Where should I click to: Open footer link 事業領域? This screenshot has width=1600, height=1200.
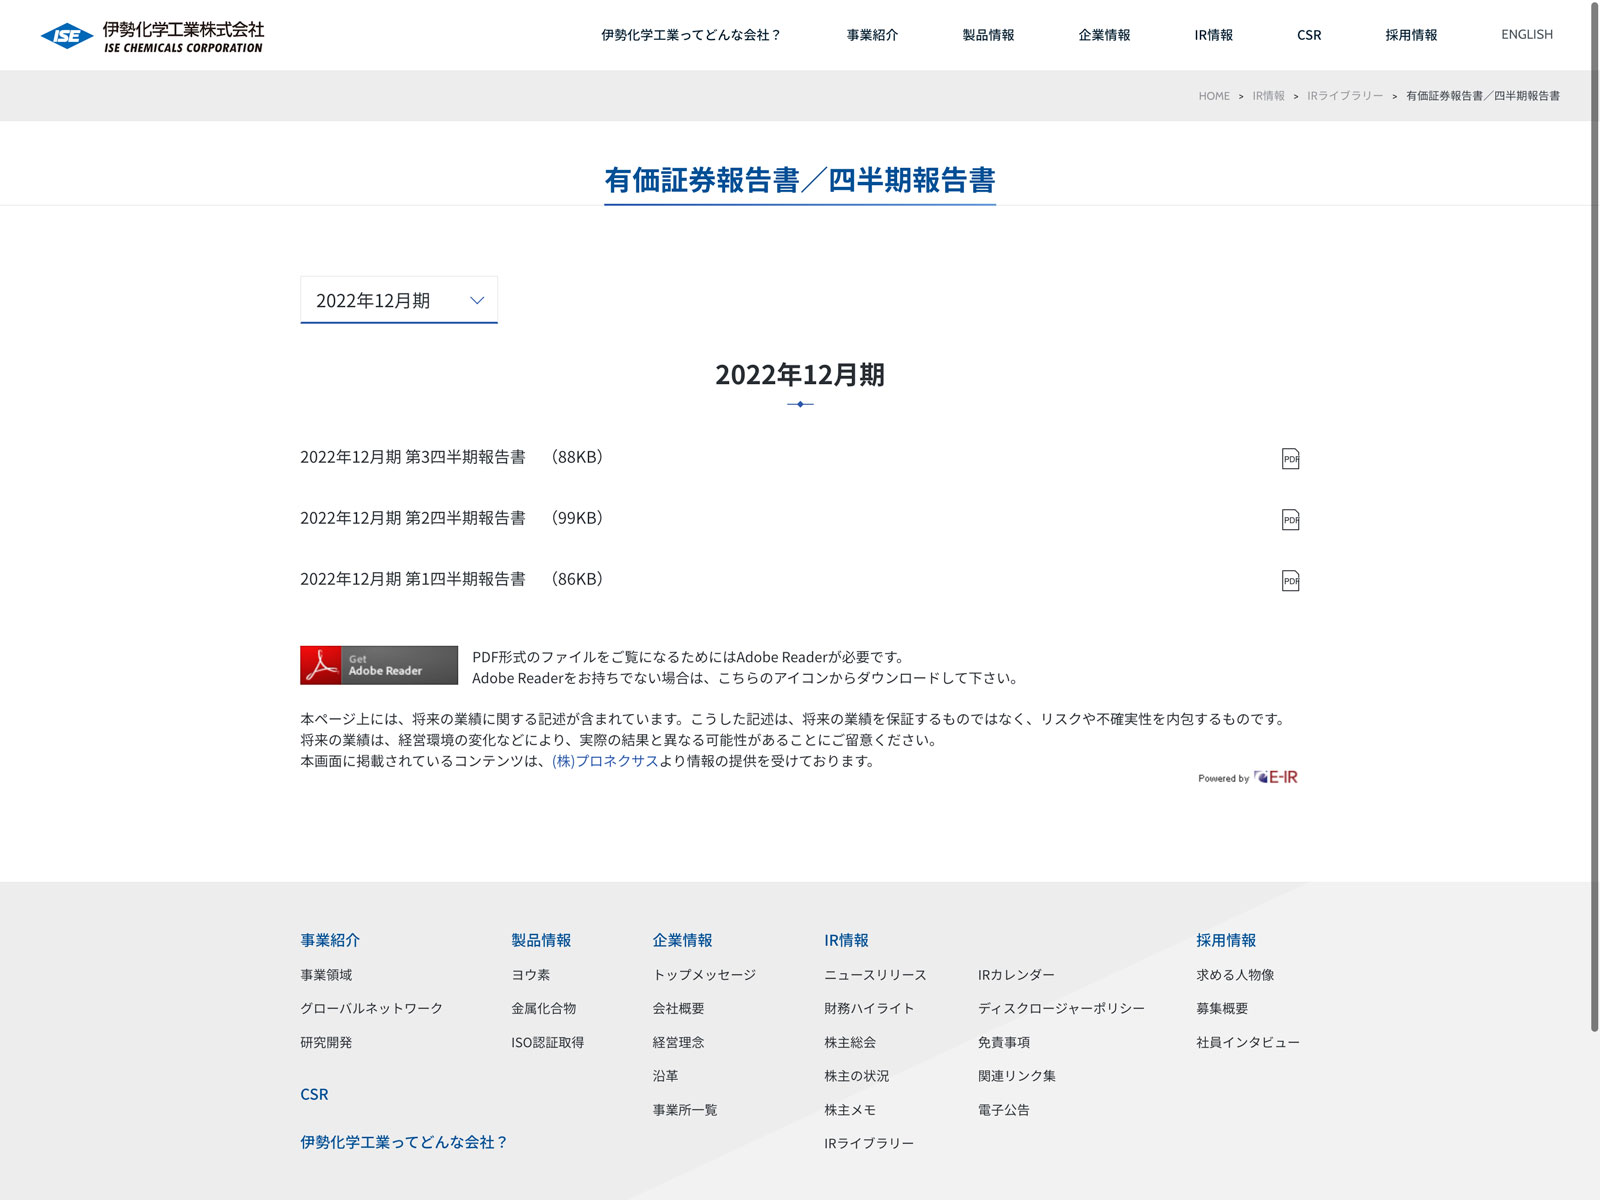click(x=326, y=975)
